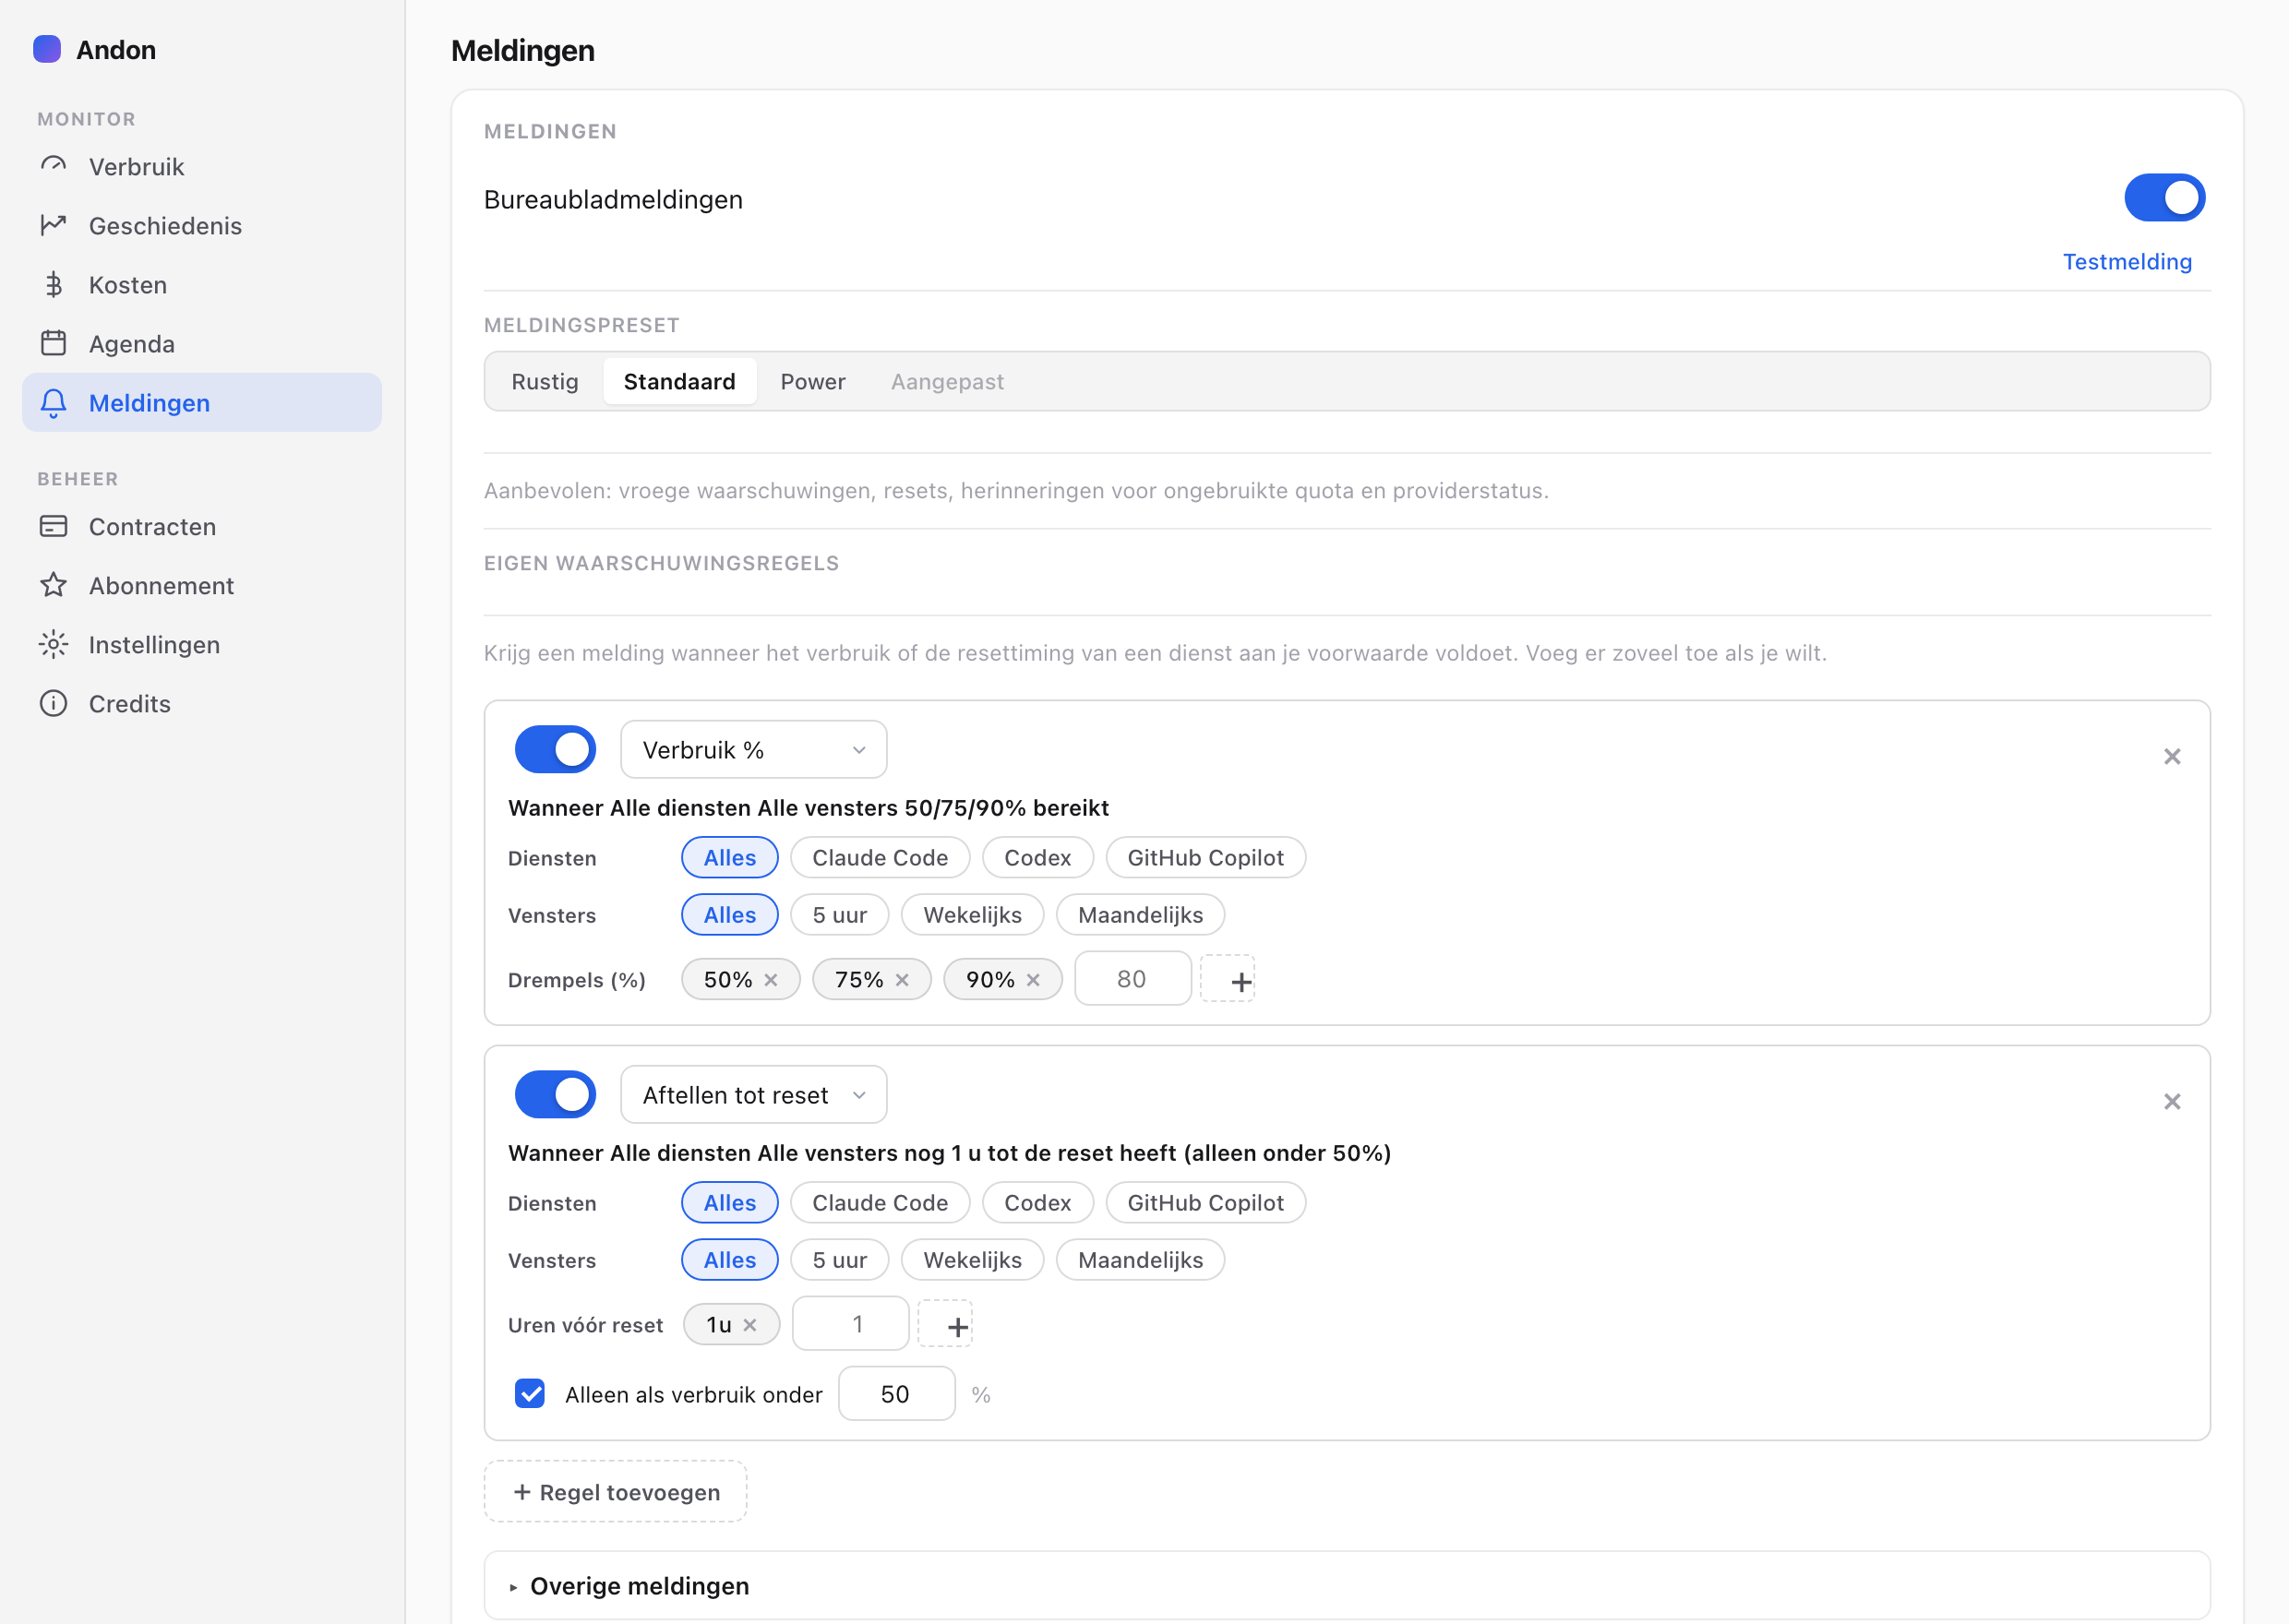Open Agenda calendar icon in sidebar

click(x=54, y=343)
